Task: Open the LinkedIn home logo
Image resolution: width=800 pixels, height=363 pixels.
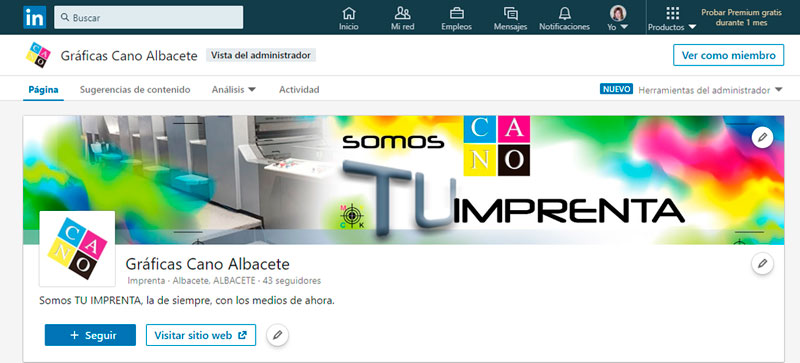Action: pyautogui.click(x=34, y=17)
